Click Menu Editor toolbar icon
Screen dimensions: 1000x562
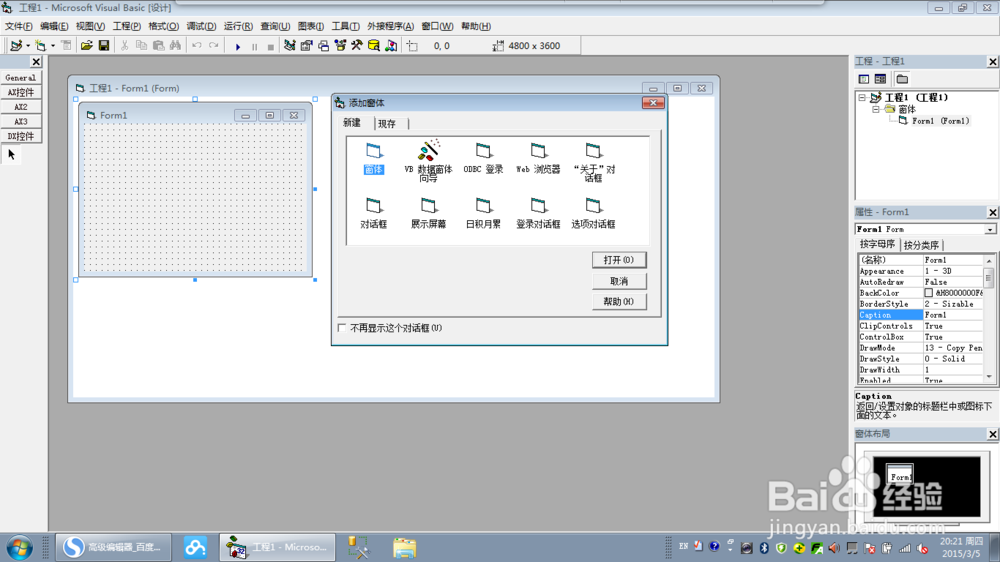66,45
